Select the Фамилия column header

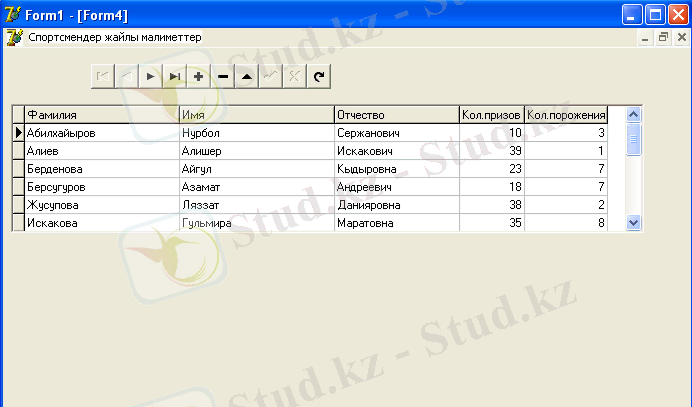[102, 115]
